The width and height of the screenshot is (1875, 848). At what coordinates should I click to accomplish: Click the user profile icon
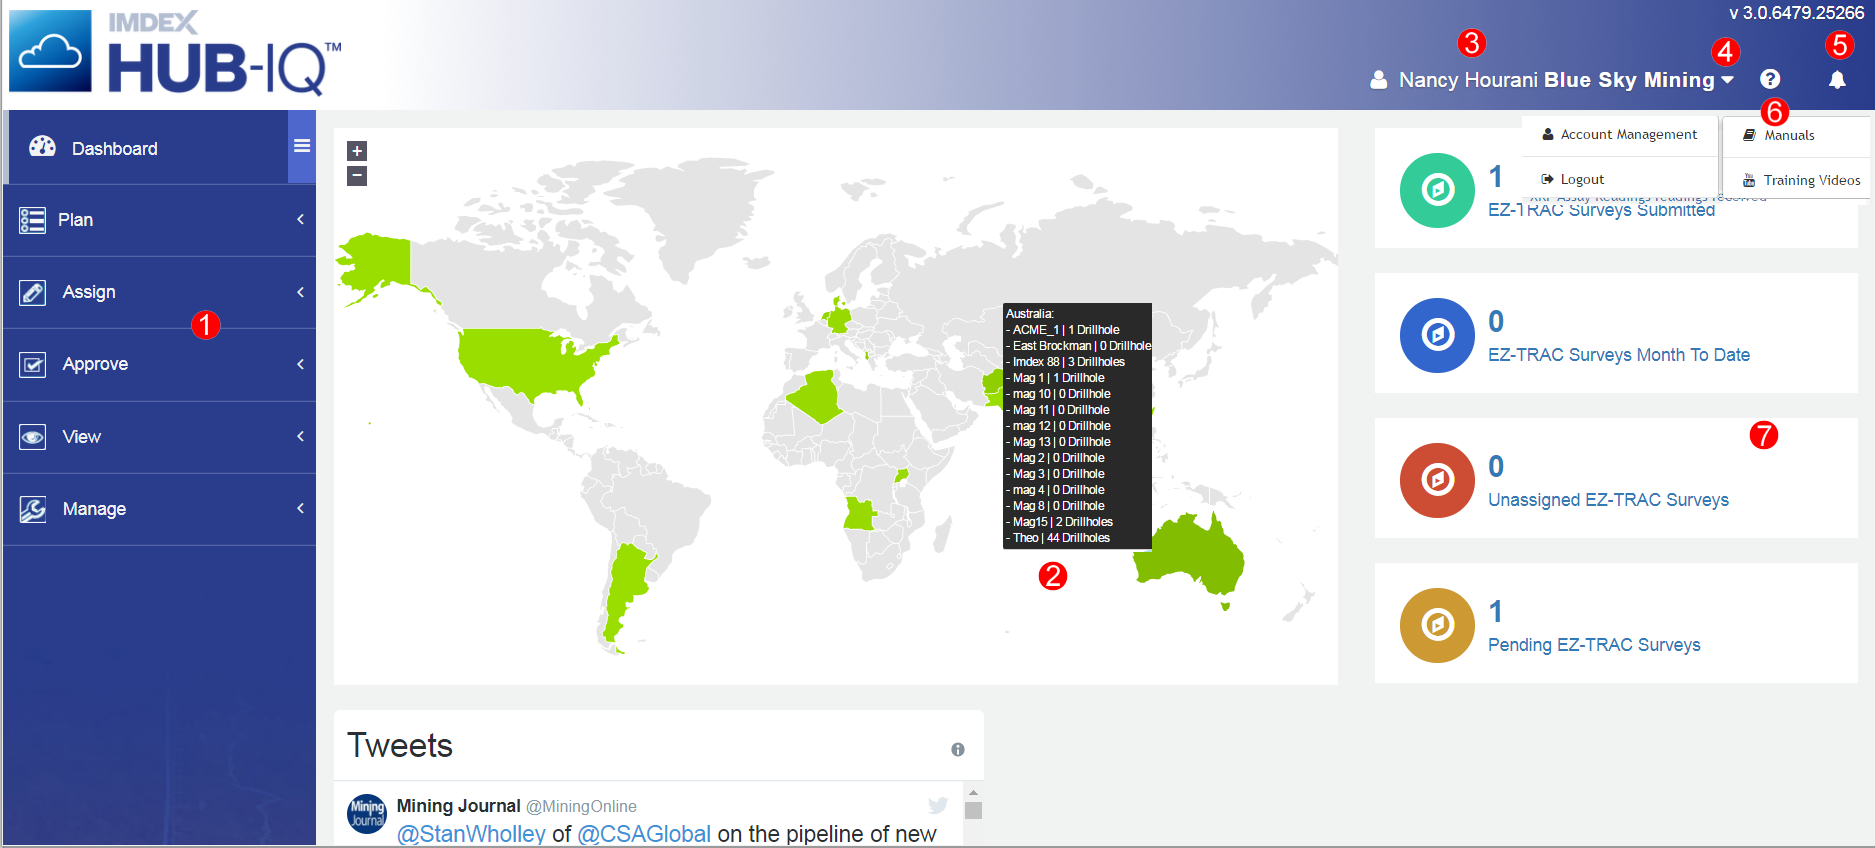point(1378,80)
